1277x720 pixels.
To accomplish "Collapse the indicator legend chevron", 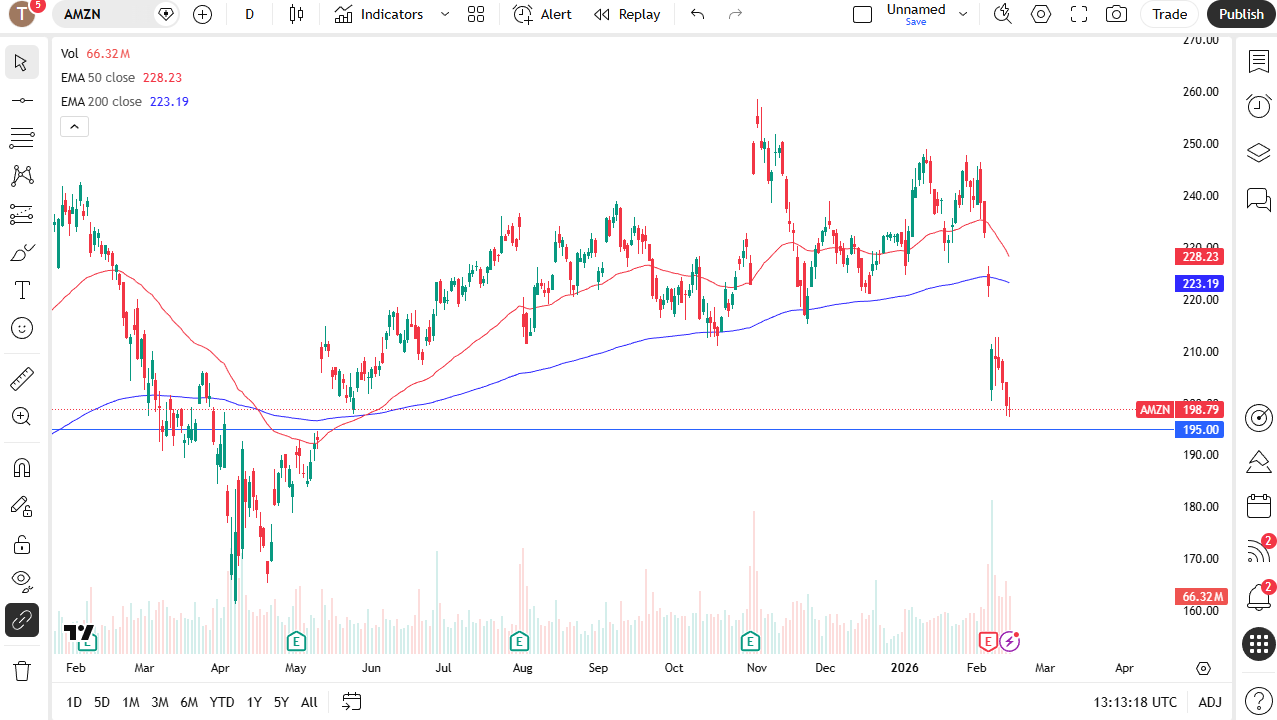I will point(75,126).
